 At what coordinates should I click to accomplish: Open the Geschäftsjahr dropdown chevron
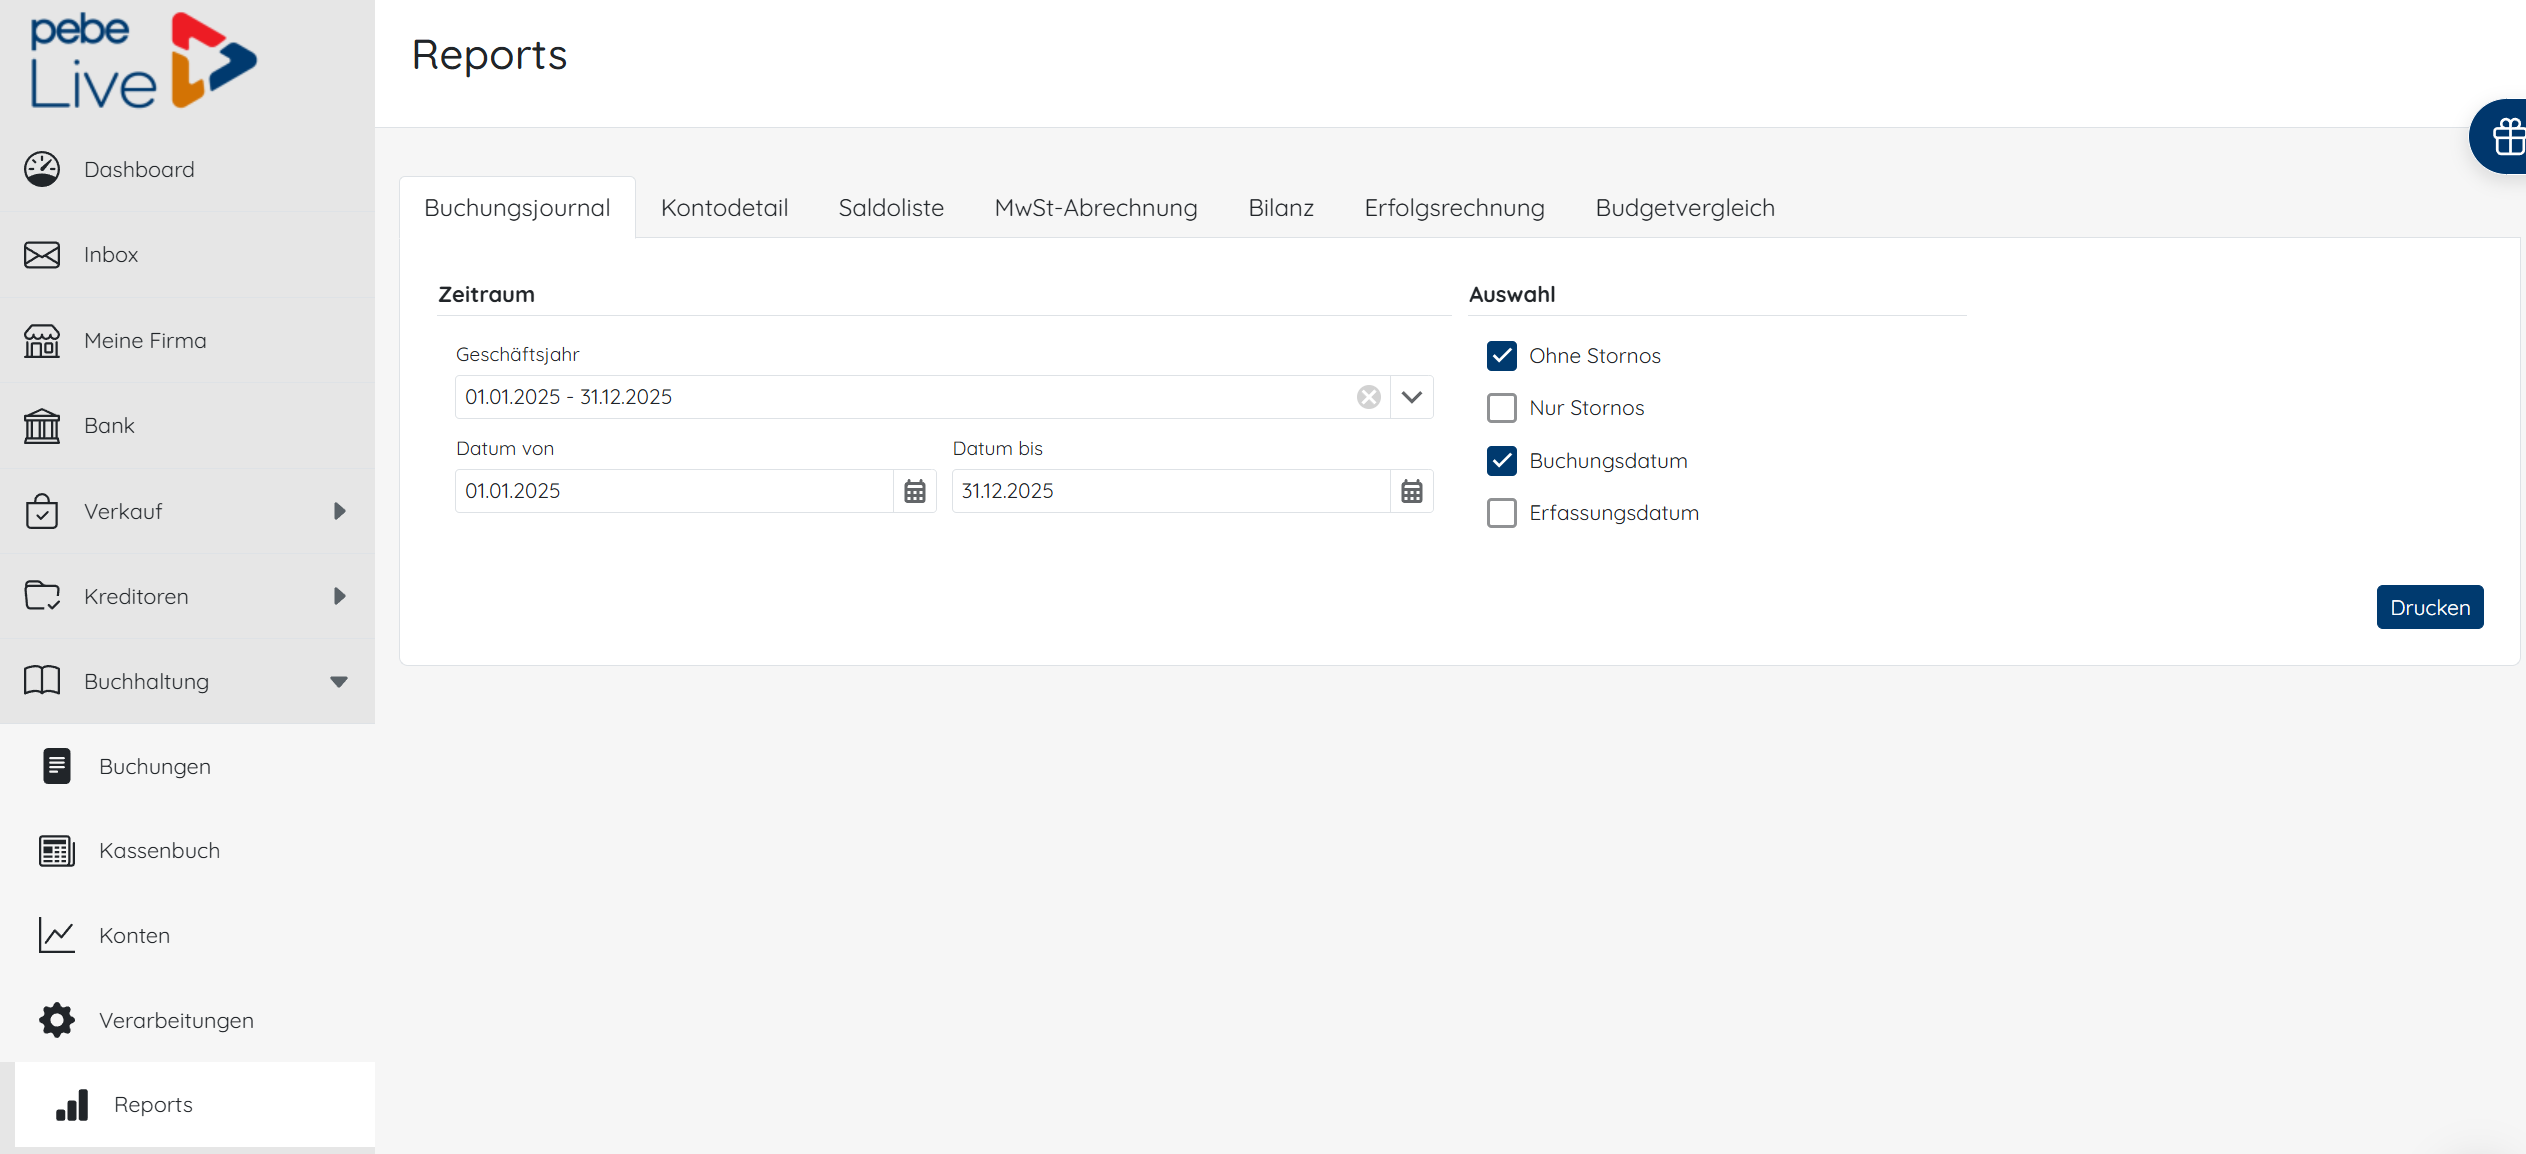(x=1411, y=397)
